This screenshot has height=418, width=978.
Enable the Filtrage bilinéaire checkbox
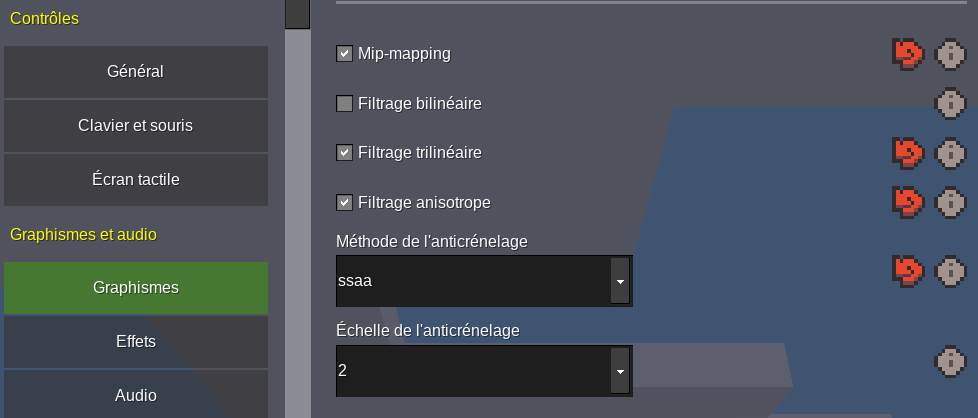[345, 103]
